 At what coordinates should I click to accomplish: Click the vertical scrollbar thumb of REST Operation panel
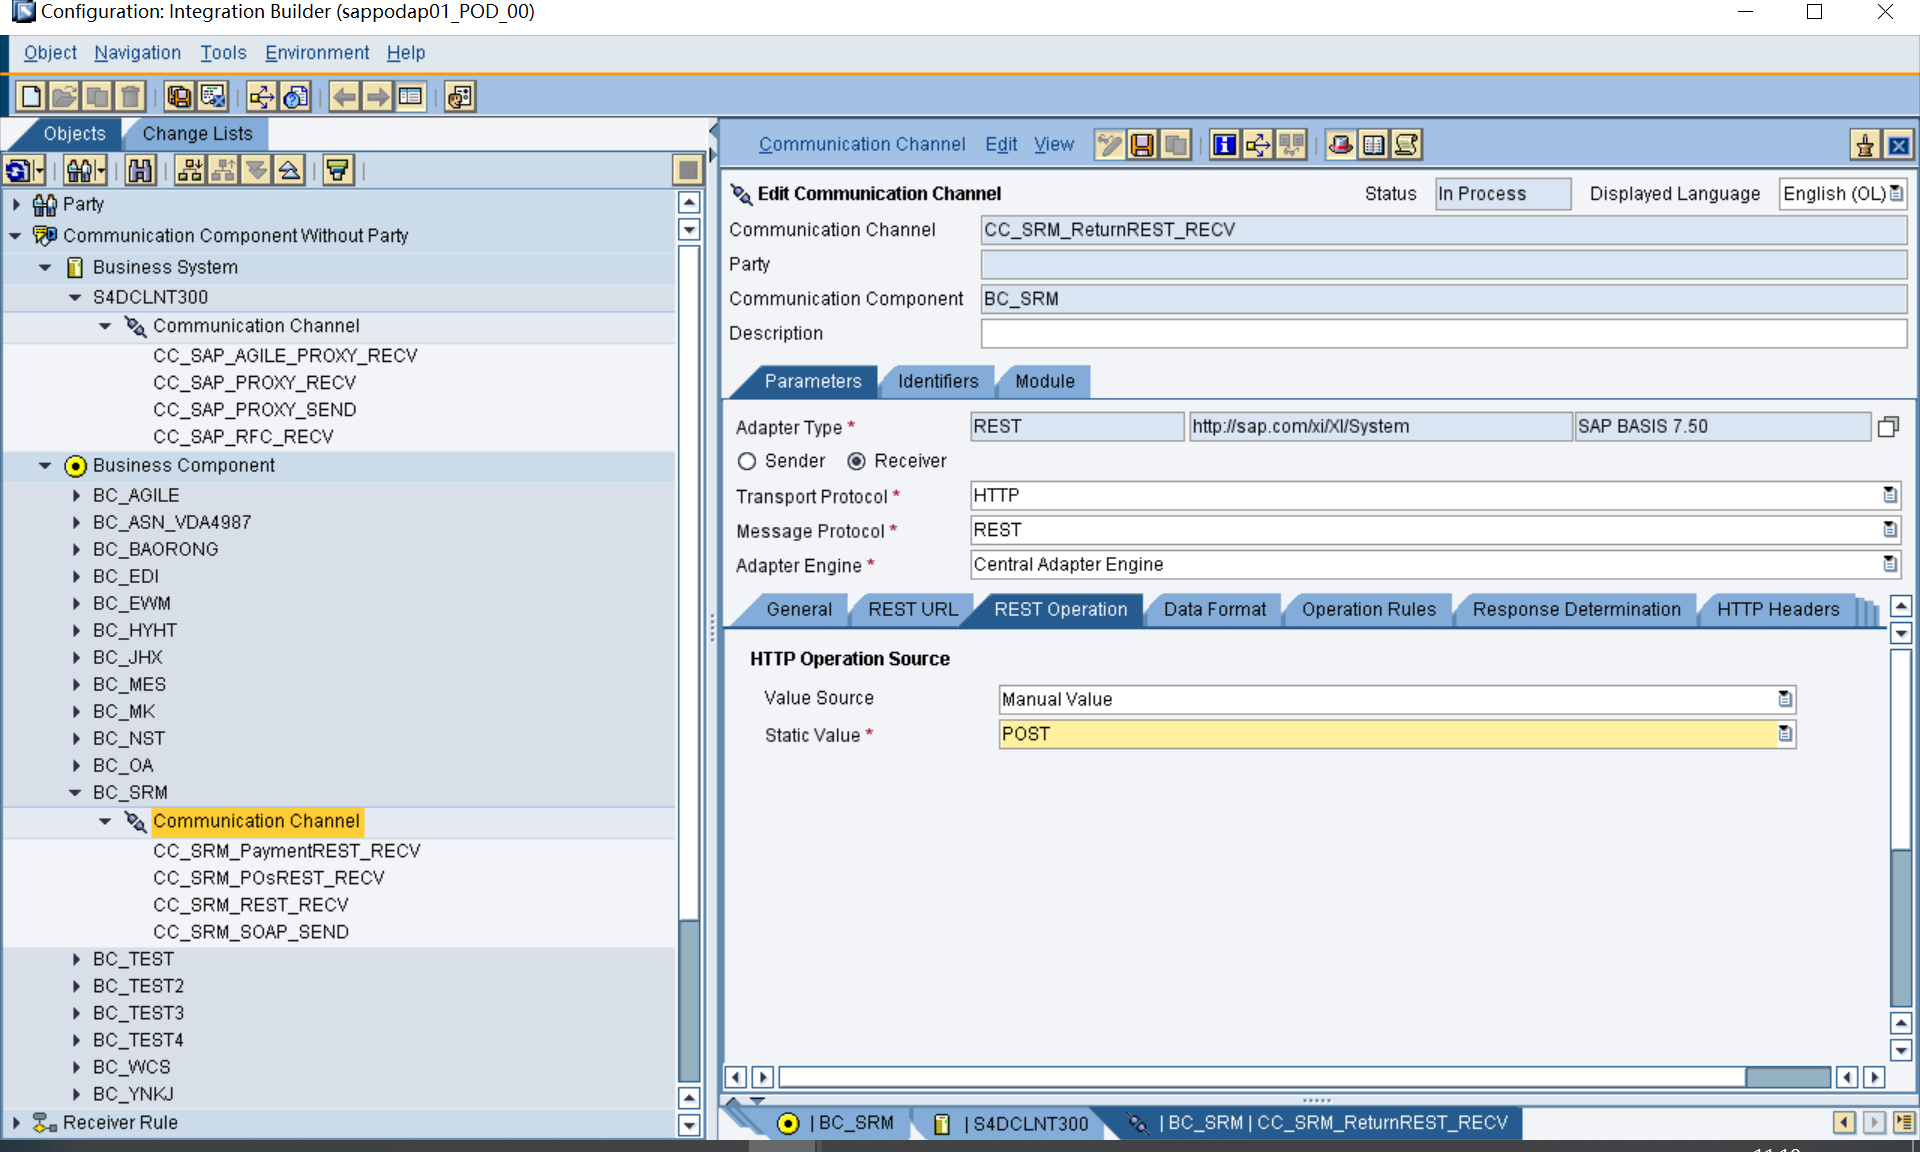tap(1901, 927)
